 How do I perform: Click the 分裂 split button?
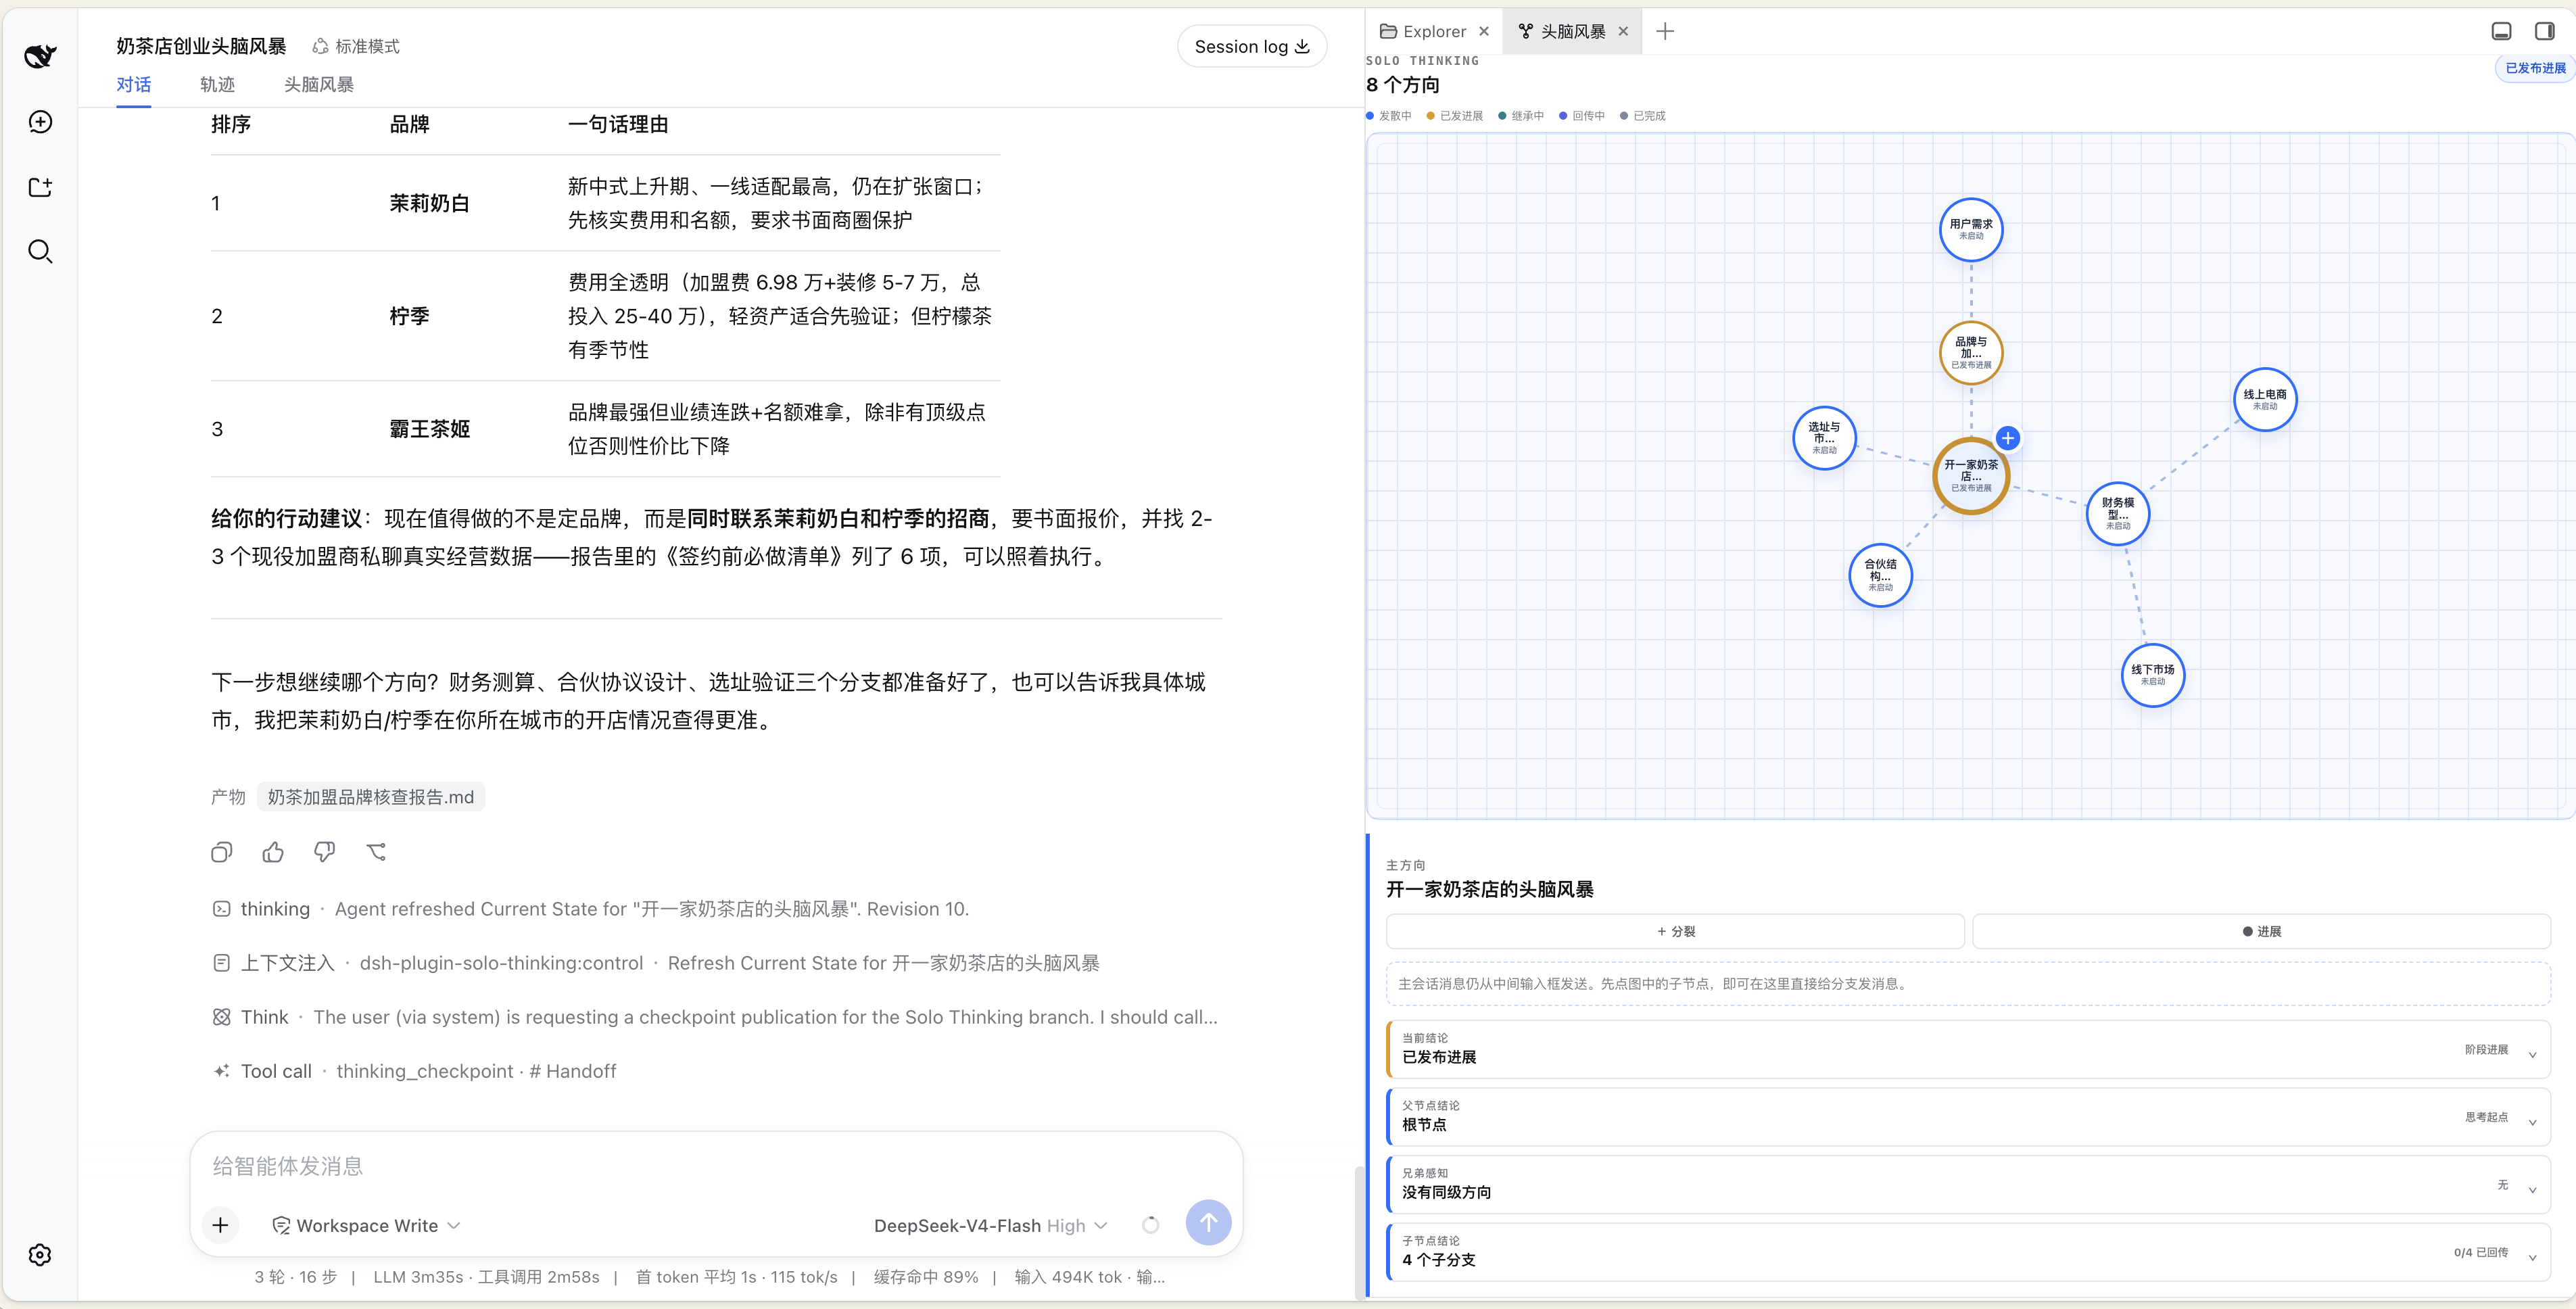(x=1676, y=931)
